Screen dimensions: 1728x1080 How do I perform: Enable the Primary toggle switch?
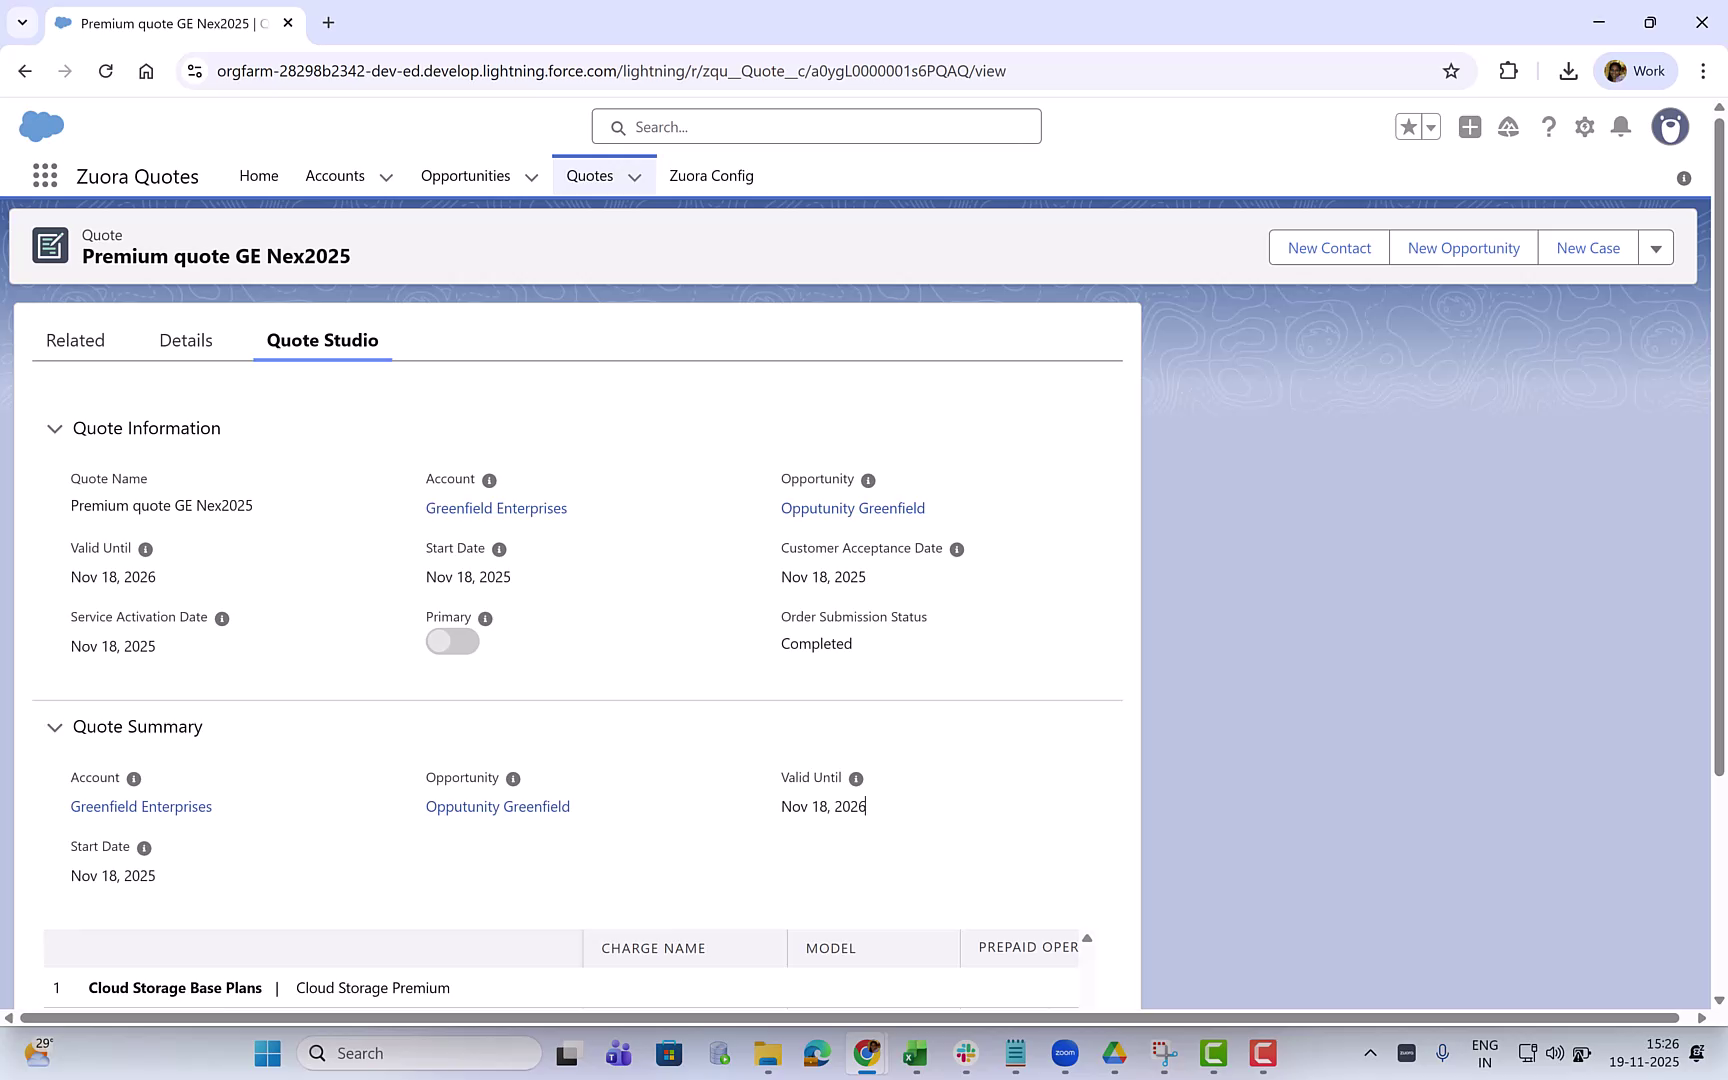point(452,641)
